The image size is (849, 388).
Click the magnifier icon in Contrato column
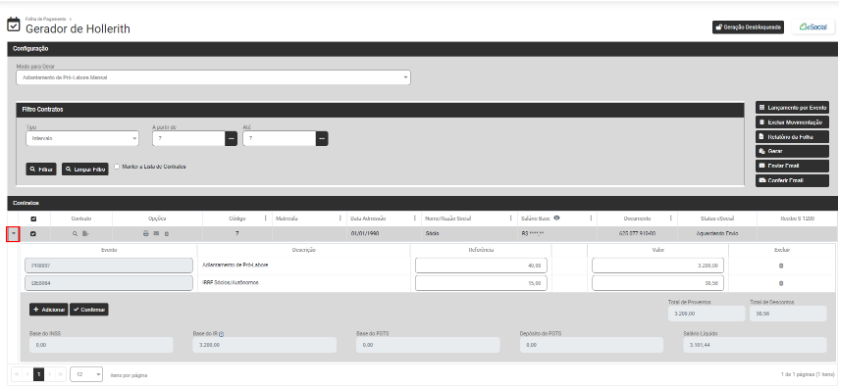[75, 234]
